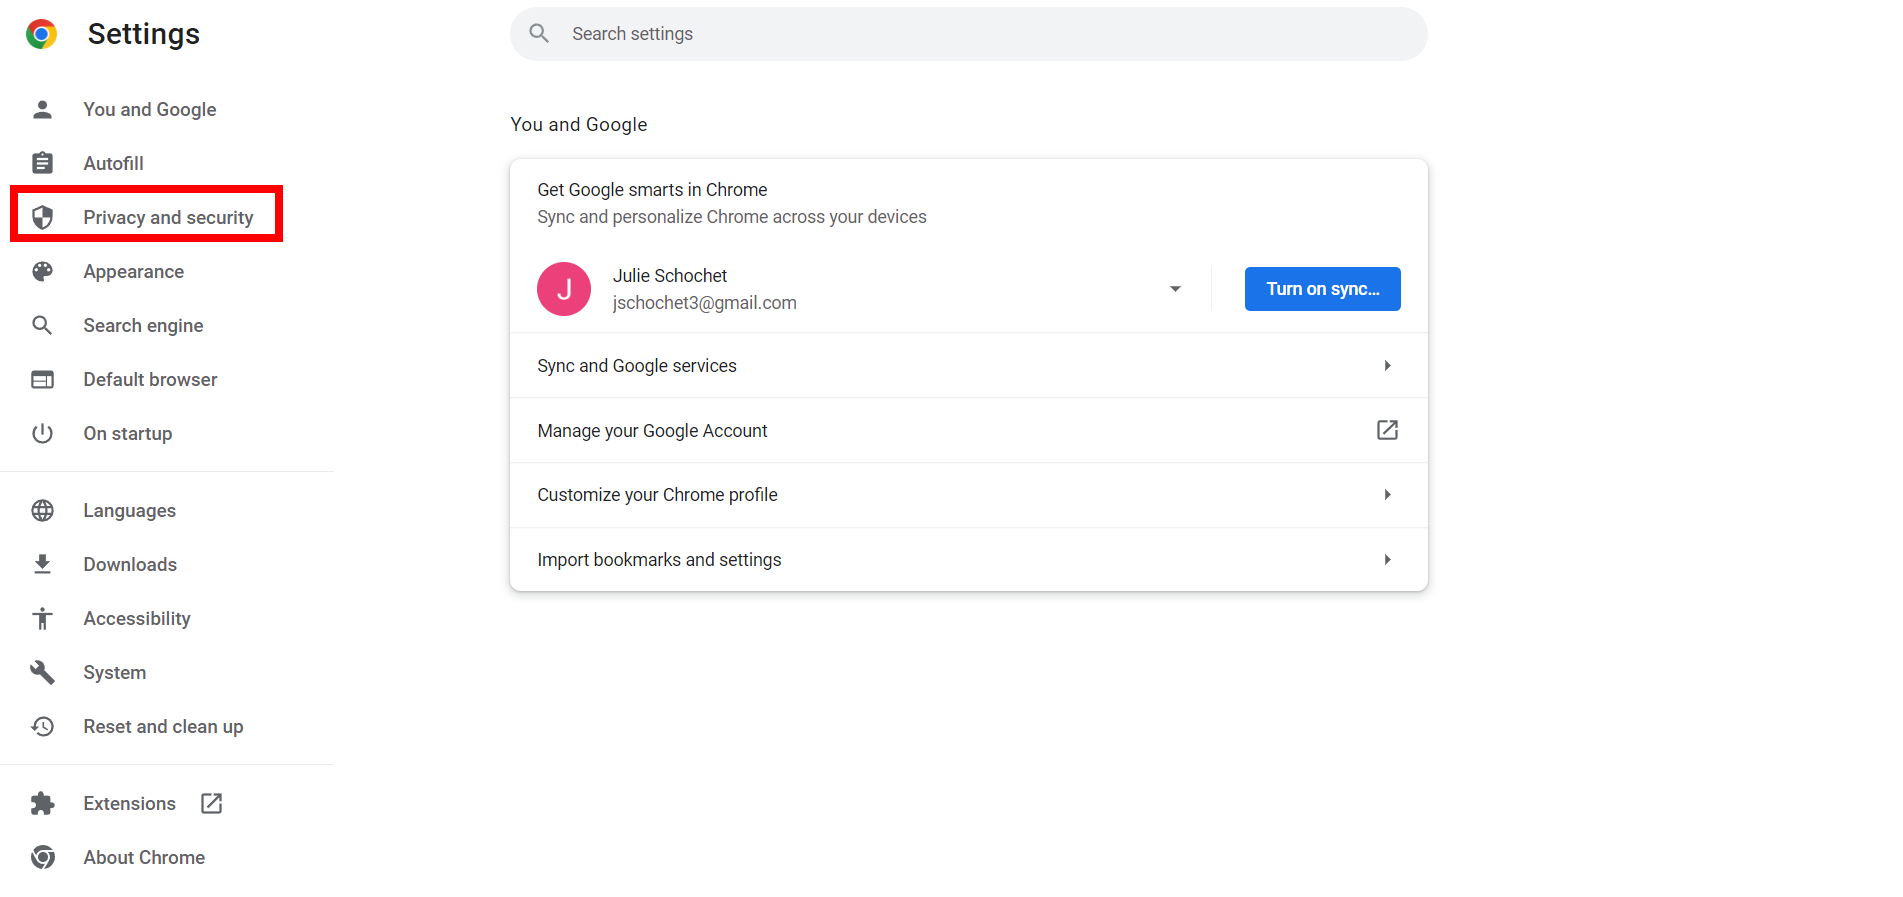1903x897 pixels.
Task: Click the On startup power icon
Action: point(42,433)
